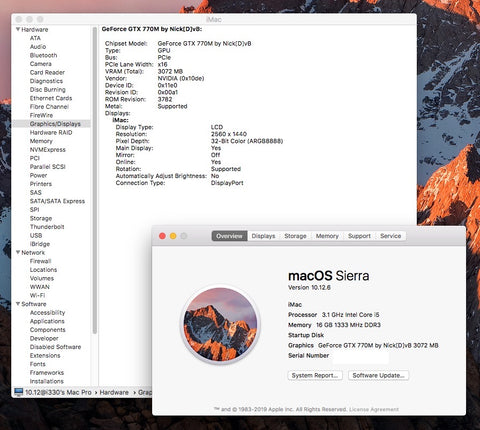
Task: Select NVMExpress in sidebar
Action: point(47,150)
